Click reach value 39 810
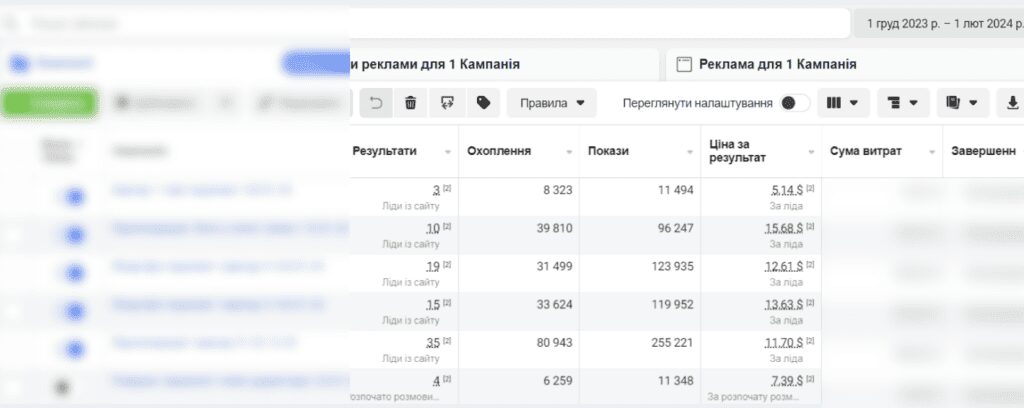This screenshot has height=408, width=1024. [554, 228]
